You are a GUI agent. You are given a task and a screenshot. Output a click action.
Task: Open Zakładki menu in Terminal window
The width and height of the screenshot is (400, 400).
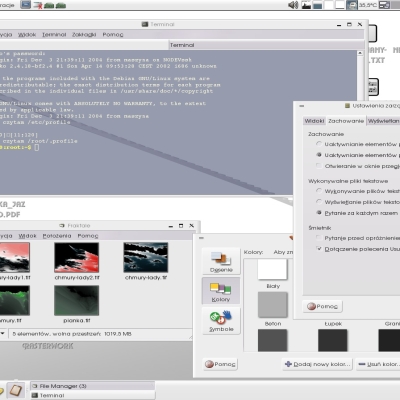(84, 35)
